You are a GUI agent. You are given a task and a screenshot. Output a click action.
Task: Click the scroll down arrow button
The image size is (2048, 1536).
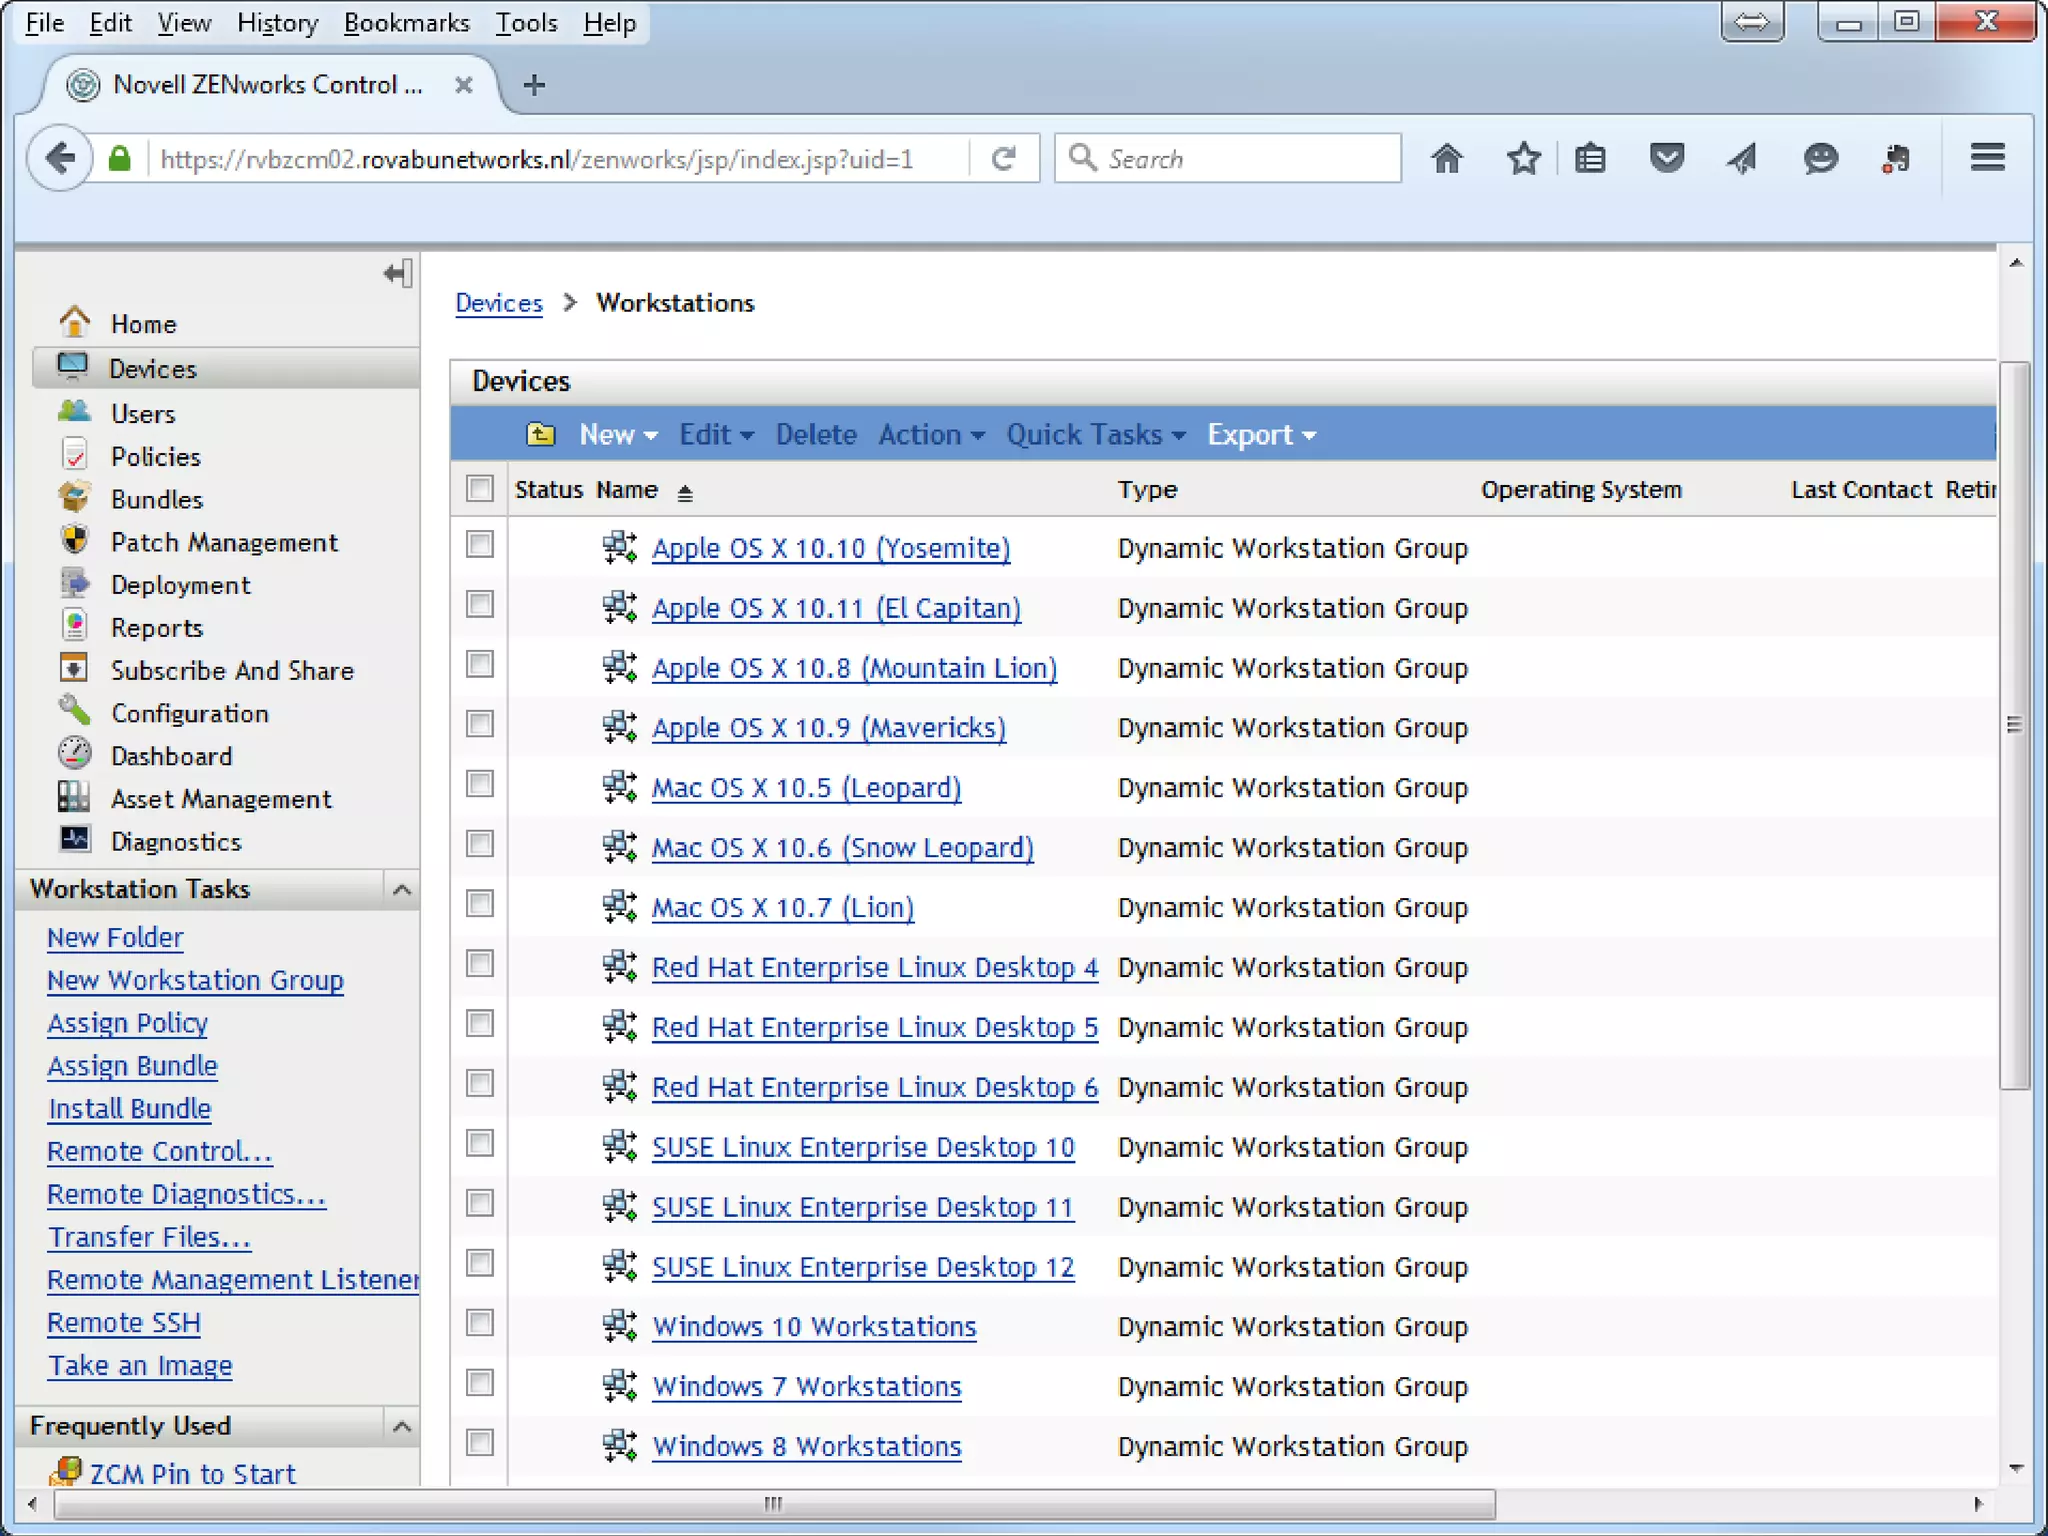(2016, 1468)
